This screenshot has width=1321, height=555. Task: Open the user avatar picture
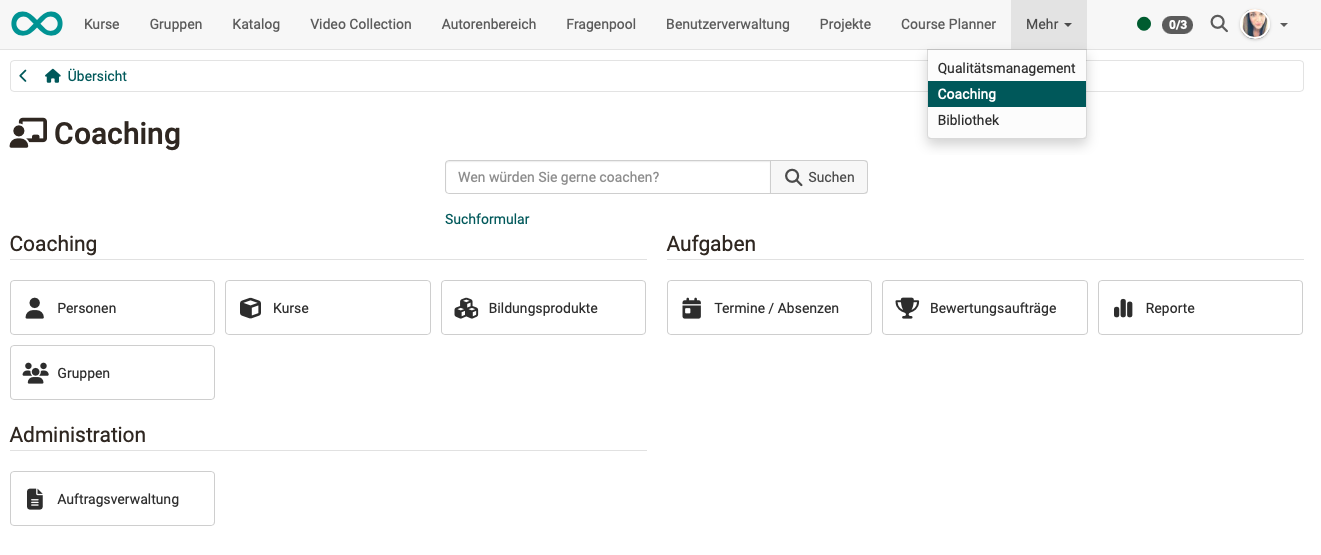[1255, 24]
